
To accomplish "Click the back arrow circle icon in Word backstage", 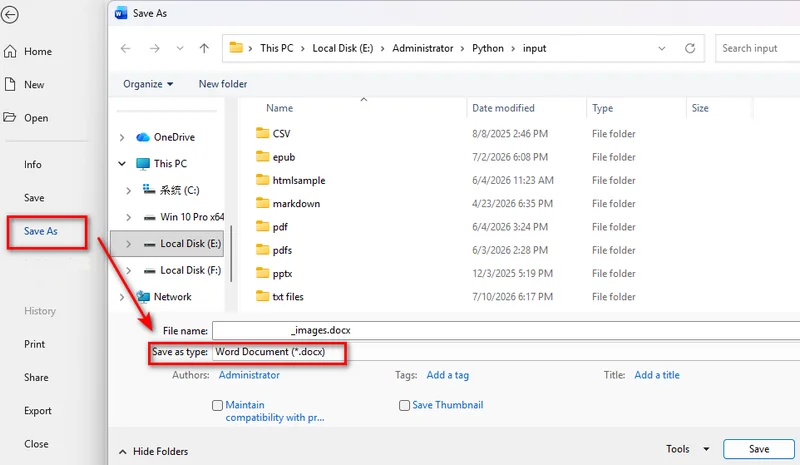I will point(9,14).
